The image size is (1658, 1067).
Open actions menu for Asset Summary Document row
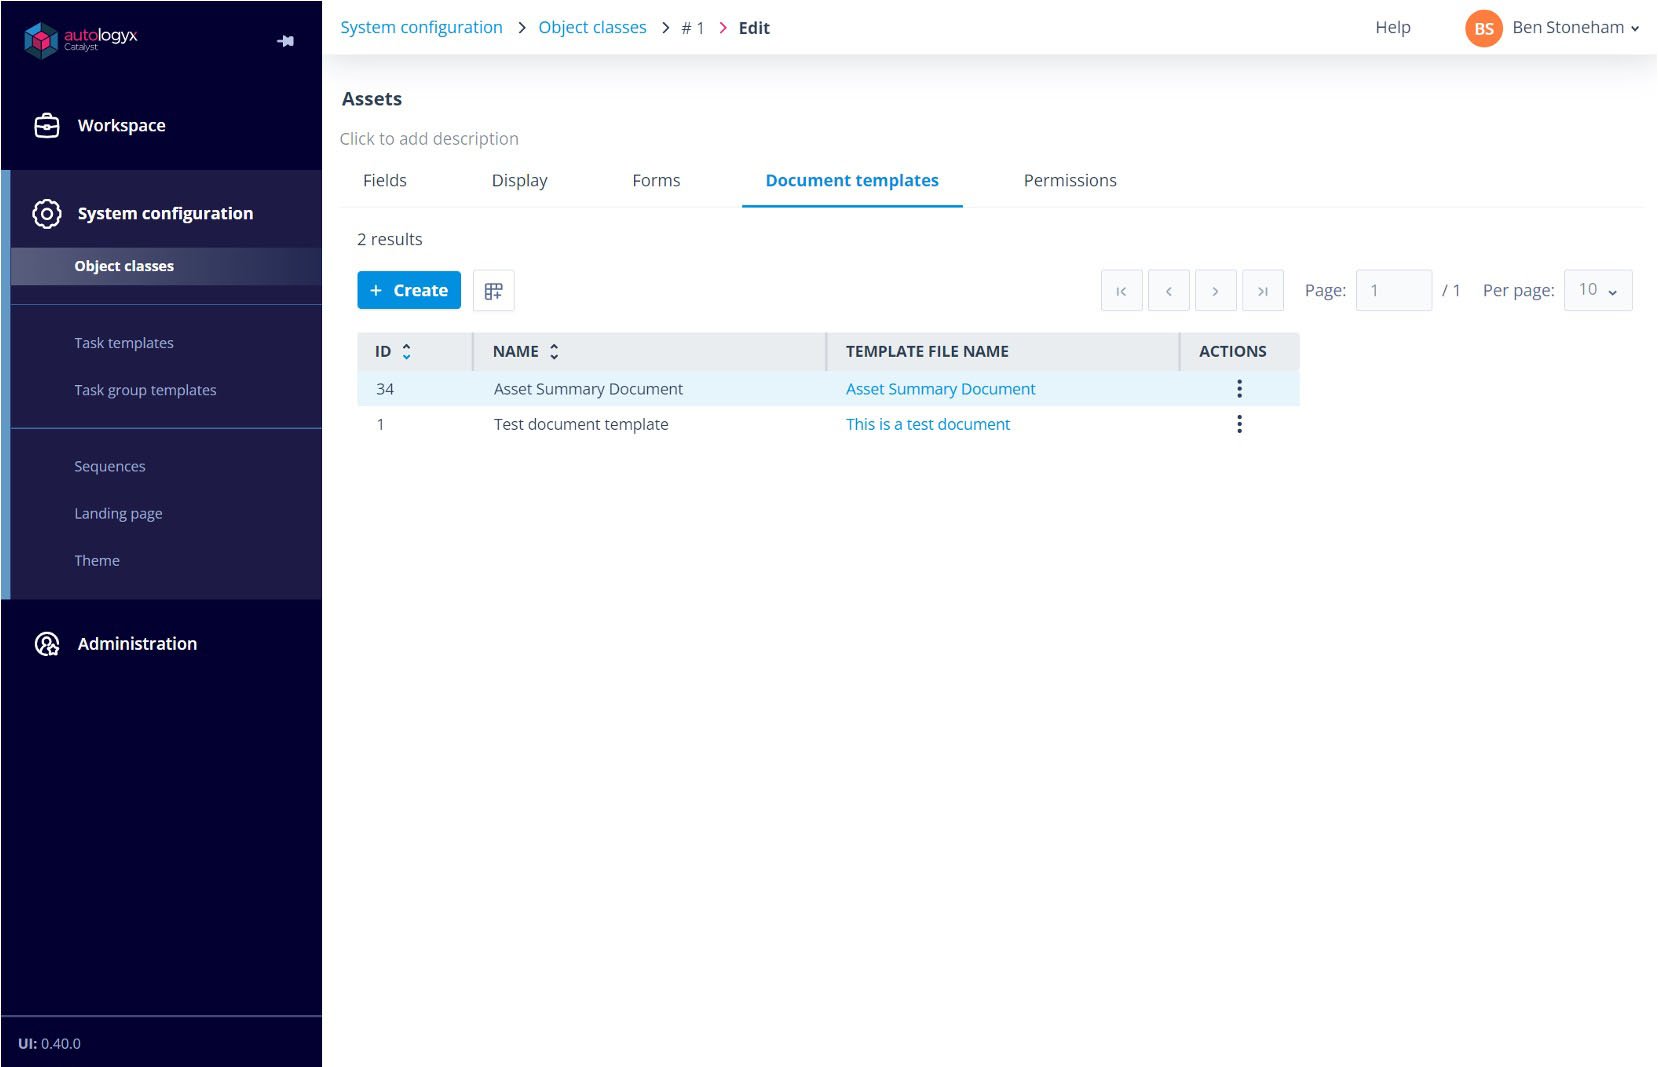tap(1239, 389)
